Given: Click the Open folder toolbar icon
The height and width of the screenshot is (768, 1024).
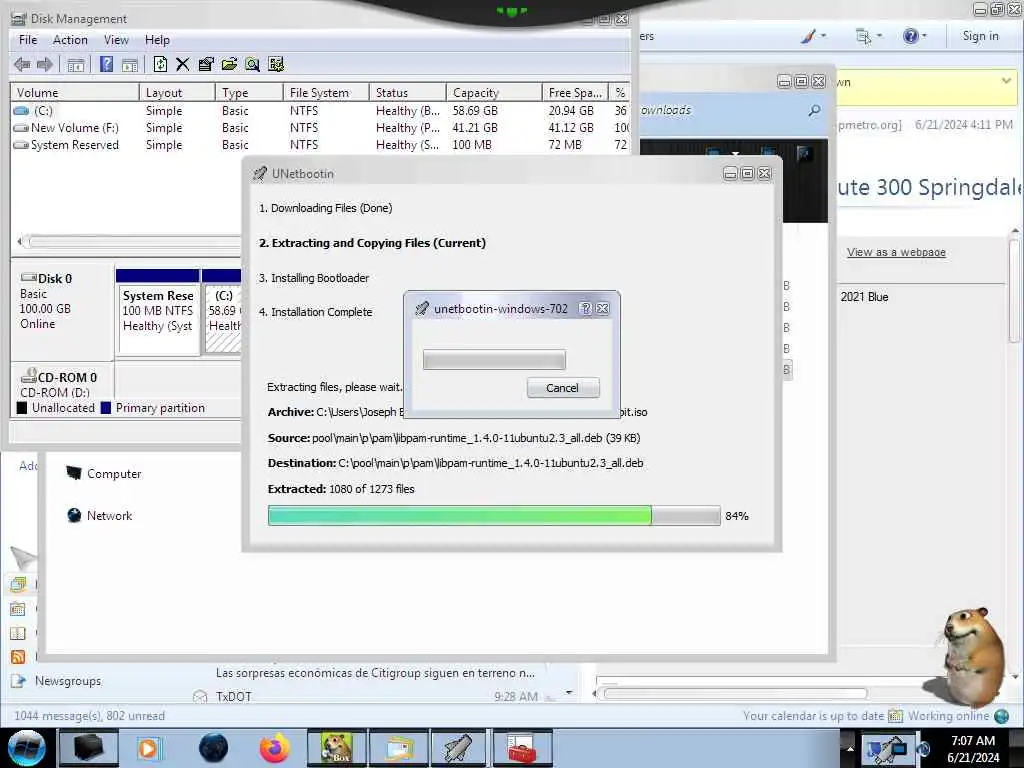Looking at the screenshot, I should pyautogui.click(x=229, y=64).
